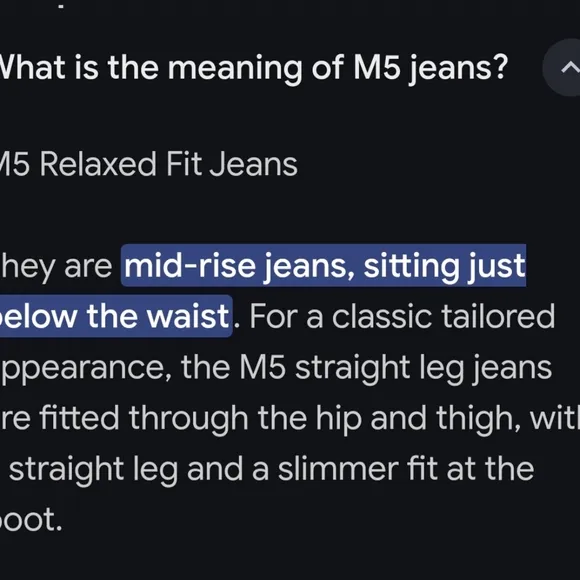Click the final word 'oot.' of the answer
Viewport: 580px width, 580px height.
coord(31,520)
